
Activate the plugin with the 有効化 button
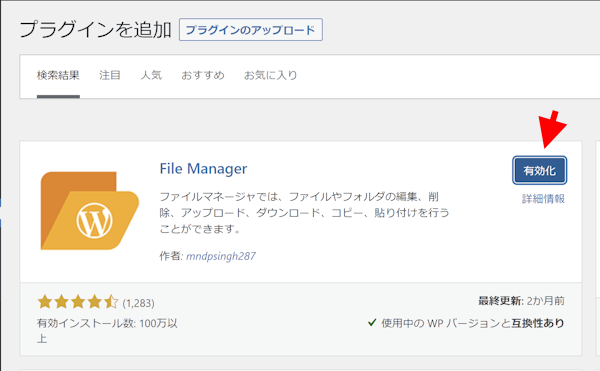(540, 171)
